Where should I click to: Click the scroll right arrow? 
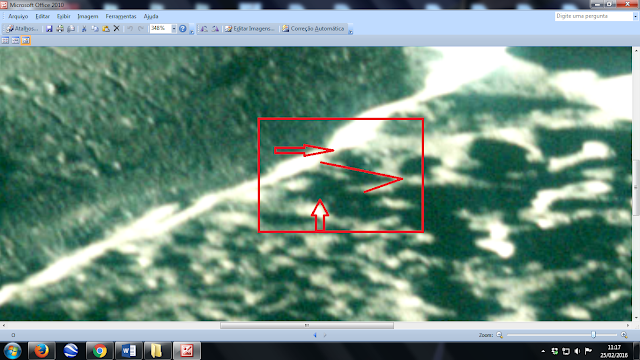pyautogui.click(x=628, y=325)
